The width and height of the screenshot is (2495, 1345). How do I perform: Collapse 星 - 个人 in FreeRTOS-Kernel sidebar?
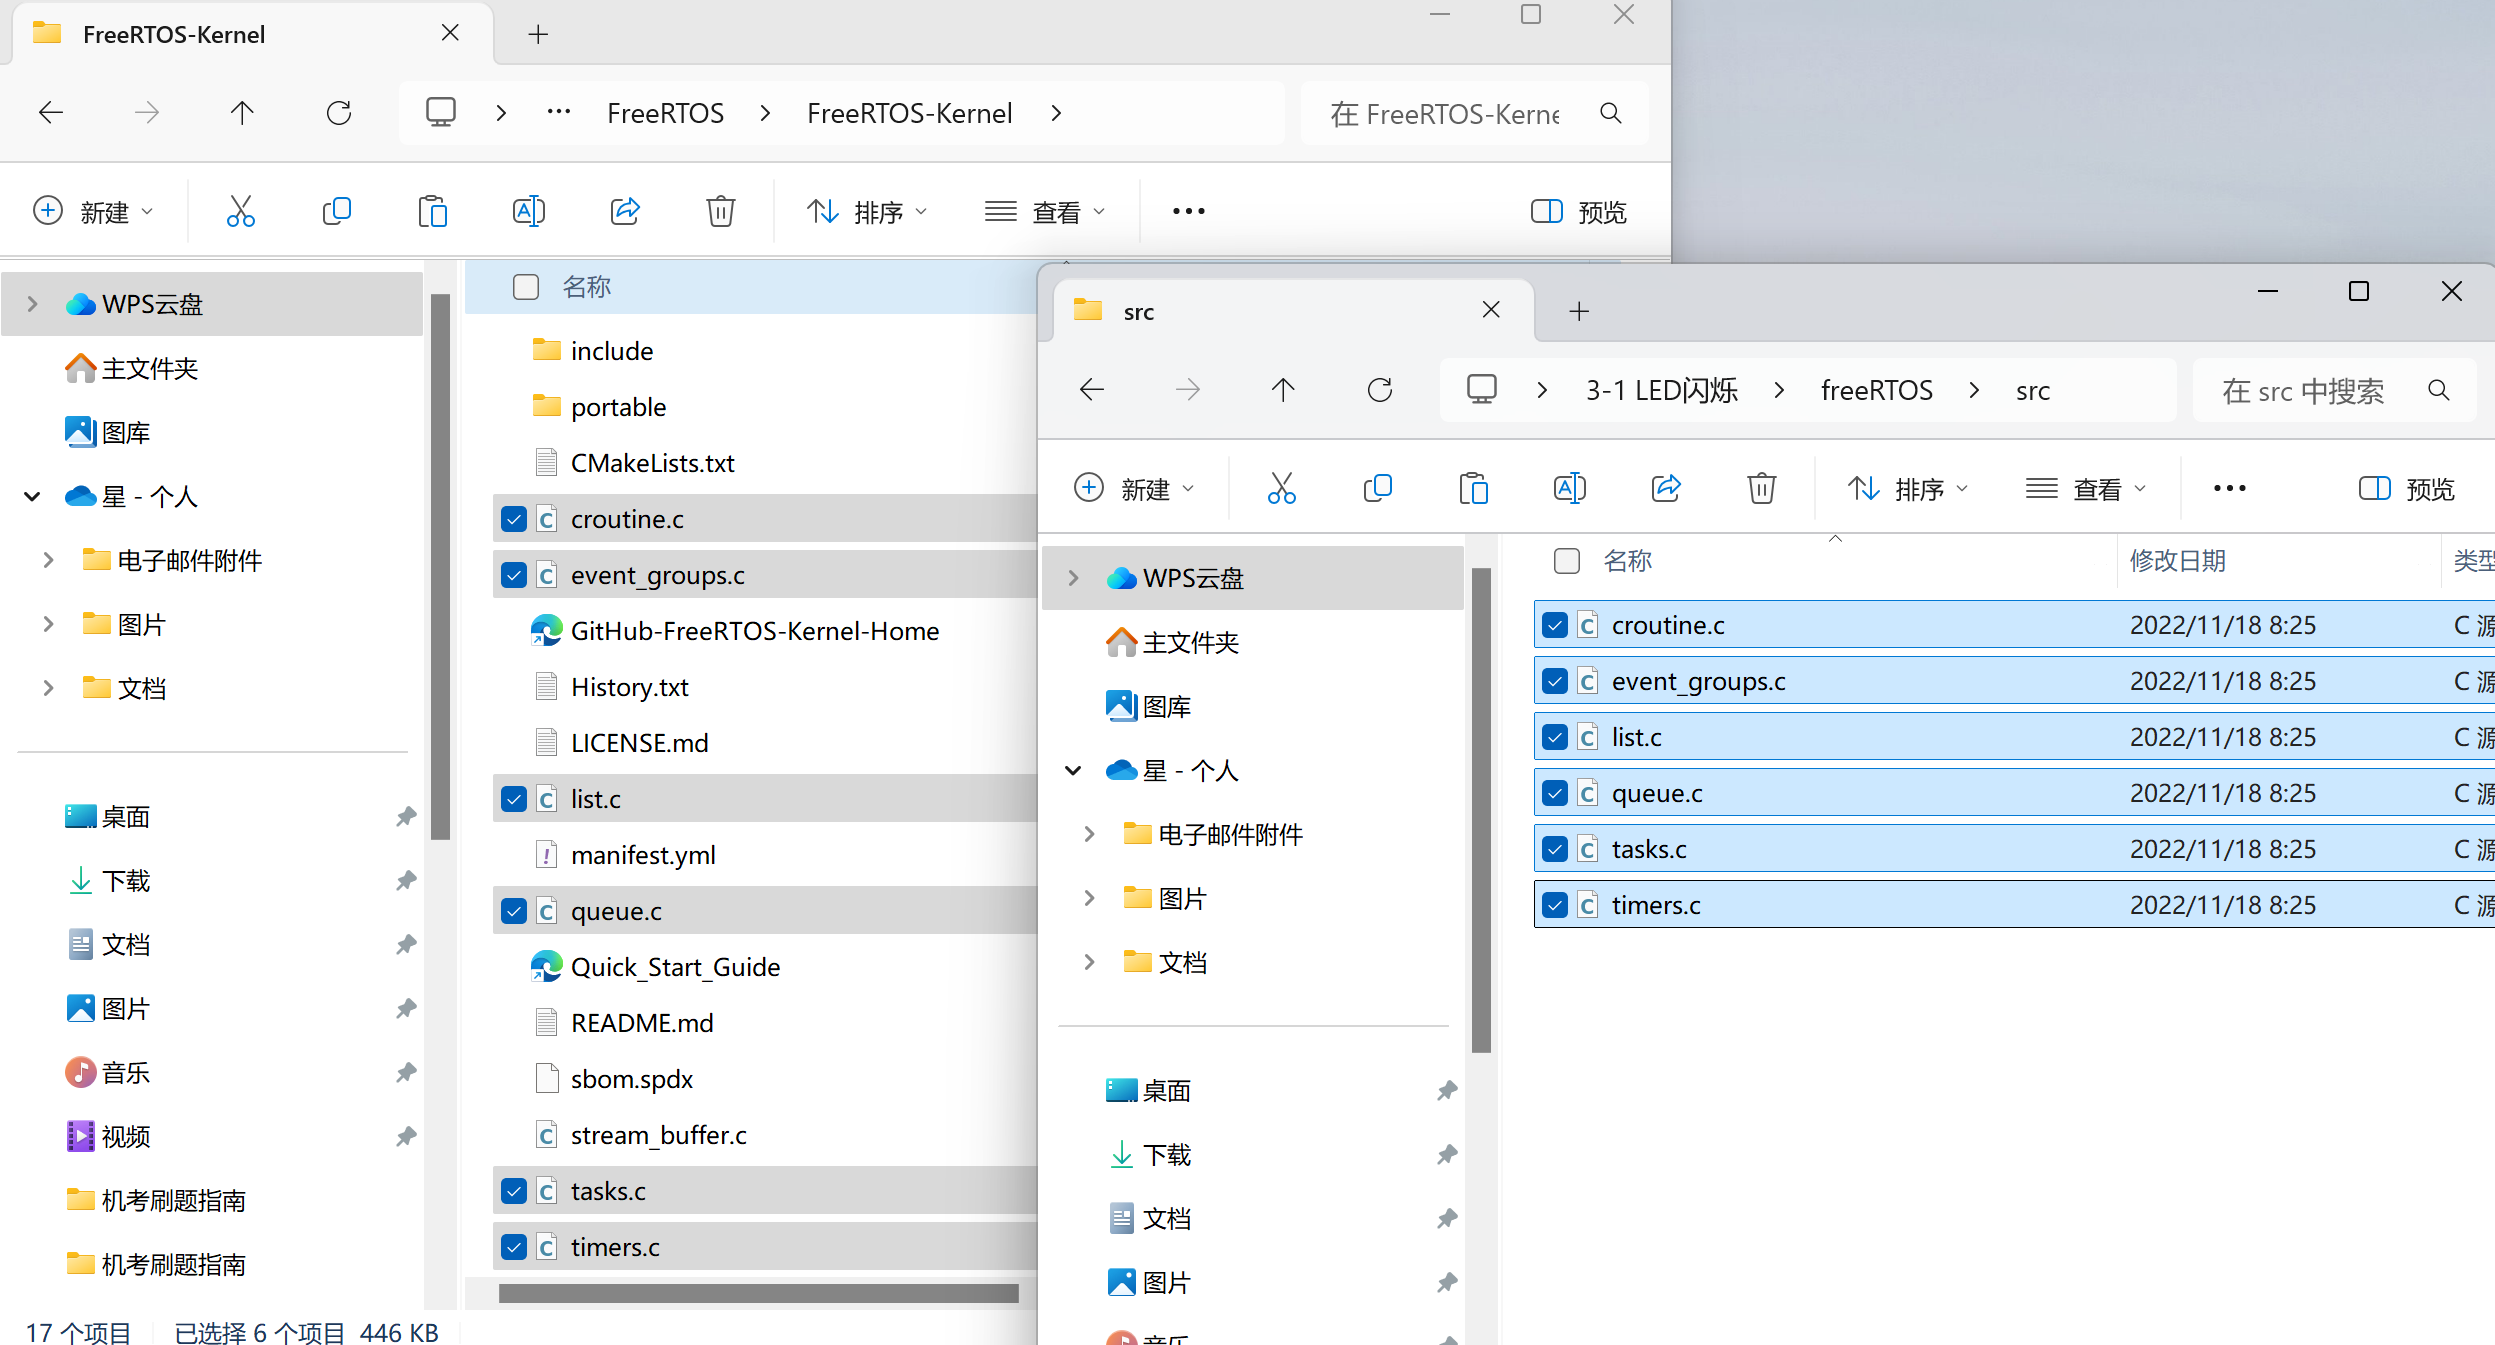coord(32,496)
